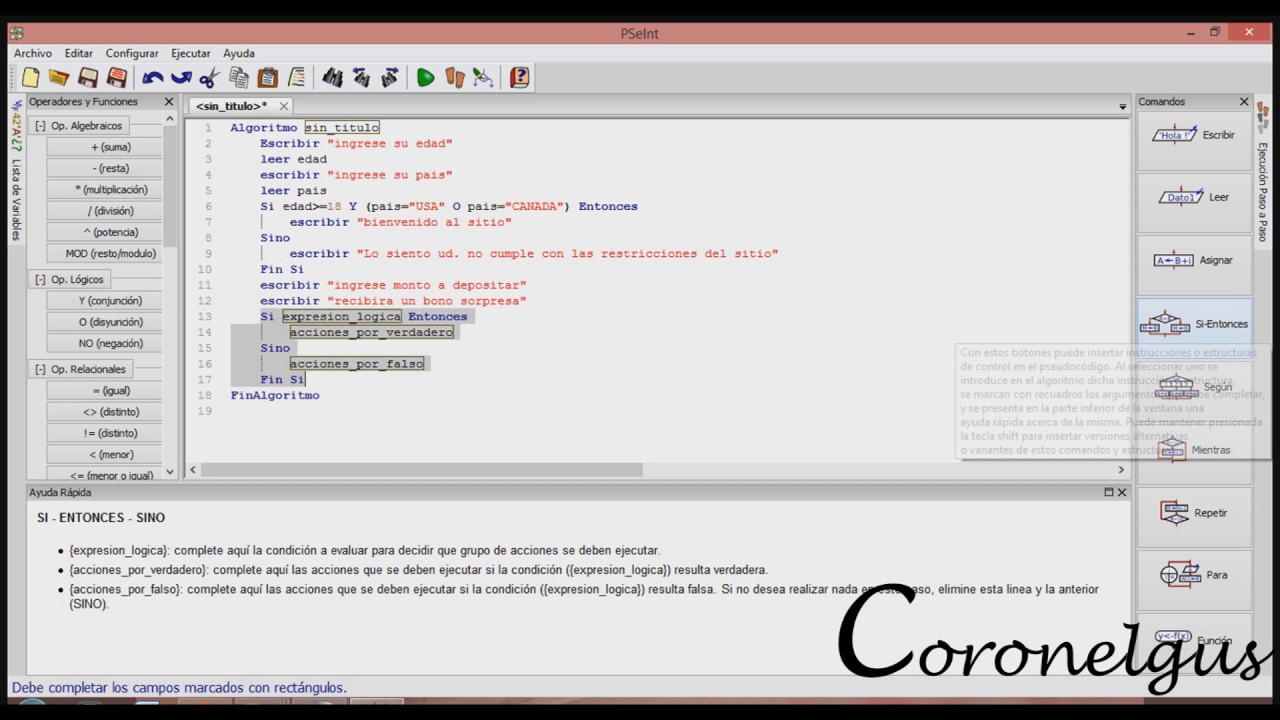Save the current file
The width and height of the screenshot is (1280, 720).
pyautogui.click(x=88, y=77)
